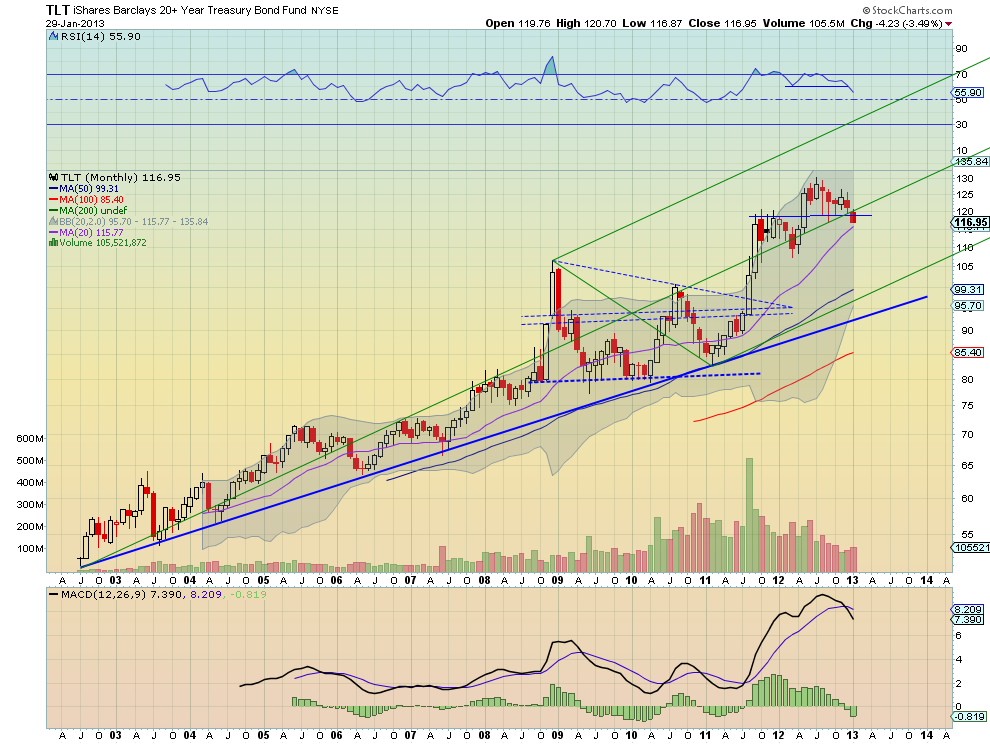Click the 'MA(50) 99.31' legend entry

click(89, 189)
